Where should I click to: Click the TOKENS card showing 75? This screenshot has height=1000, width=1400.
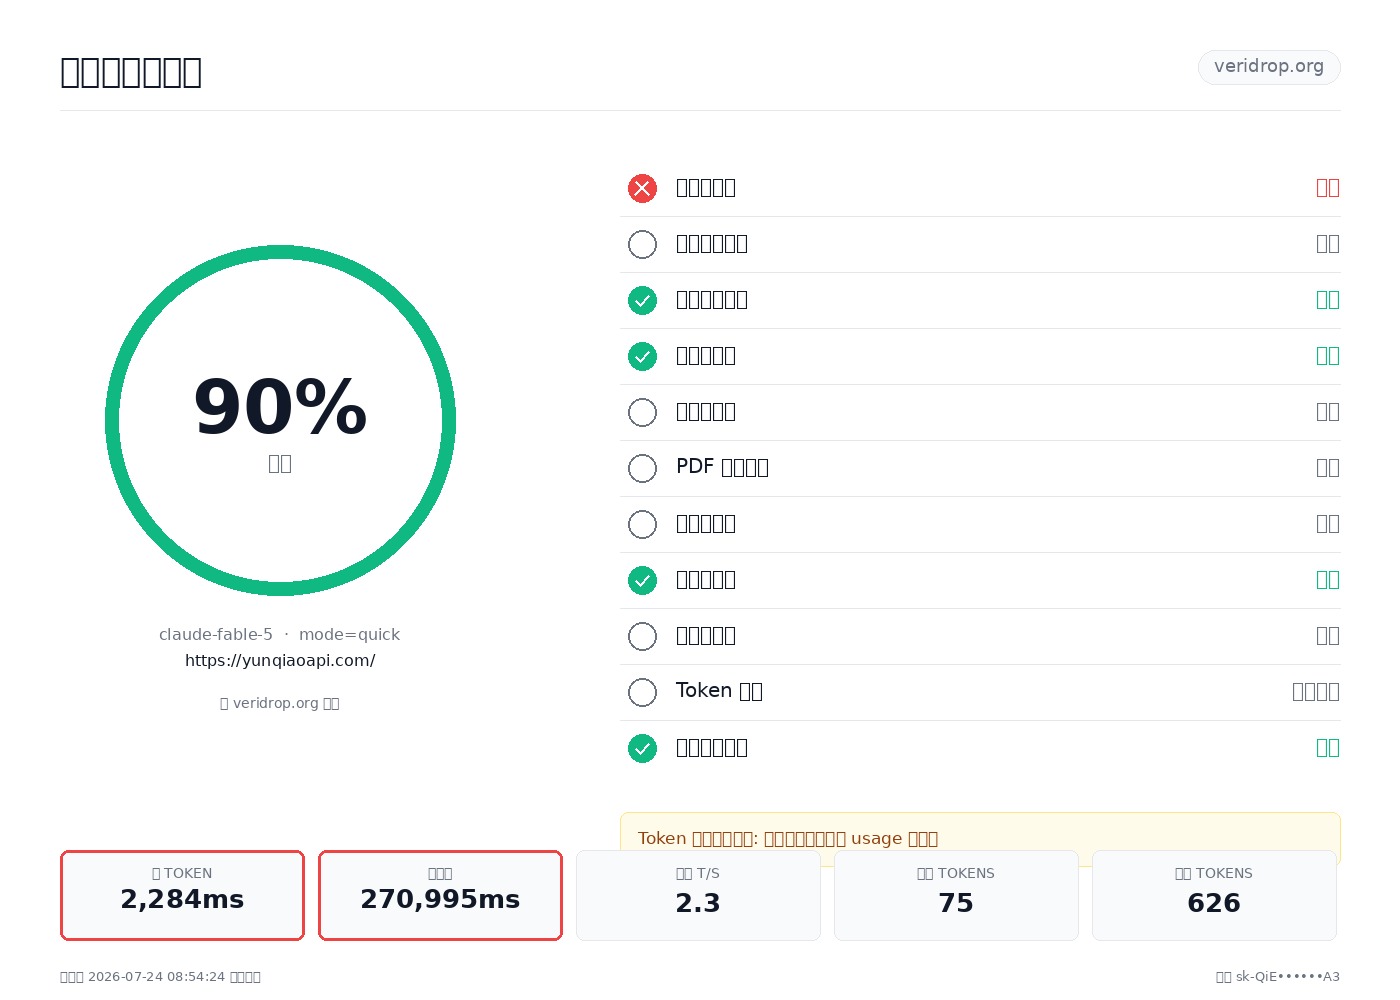[x=956, y=895]
